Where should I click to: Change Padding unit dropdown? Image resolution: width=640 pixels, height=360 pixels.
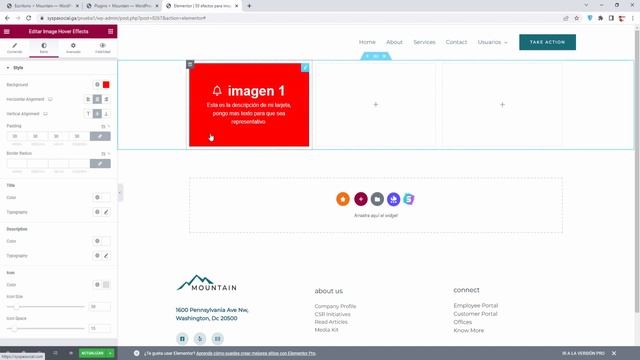[x=105, y=126]
